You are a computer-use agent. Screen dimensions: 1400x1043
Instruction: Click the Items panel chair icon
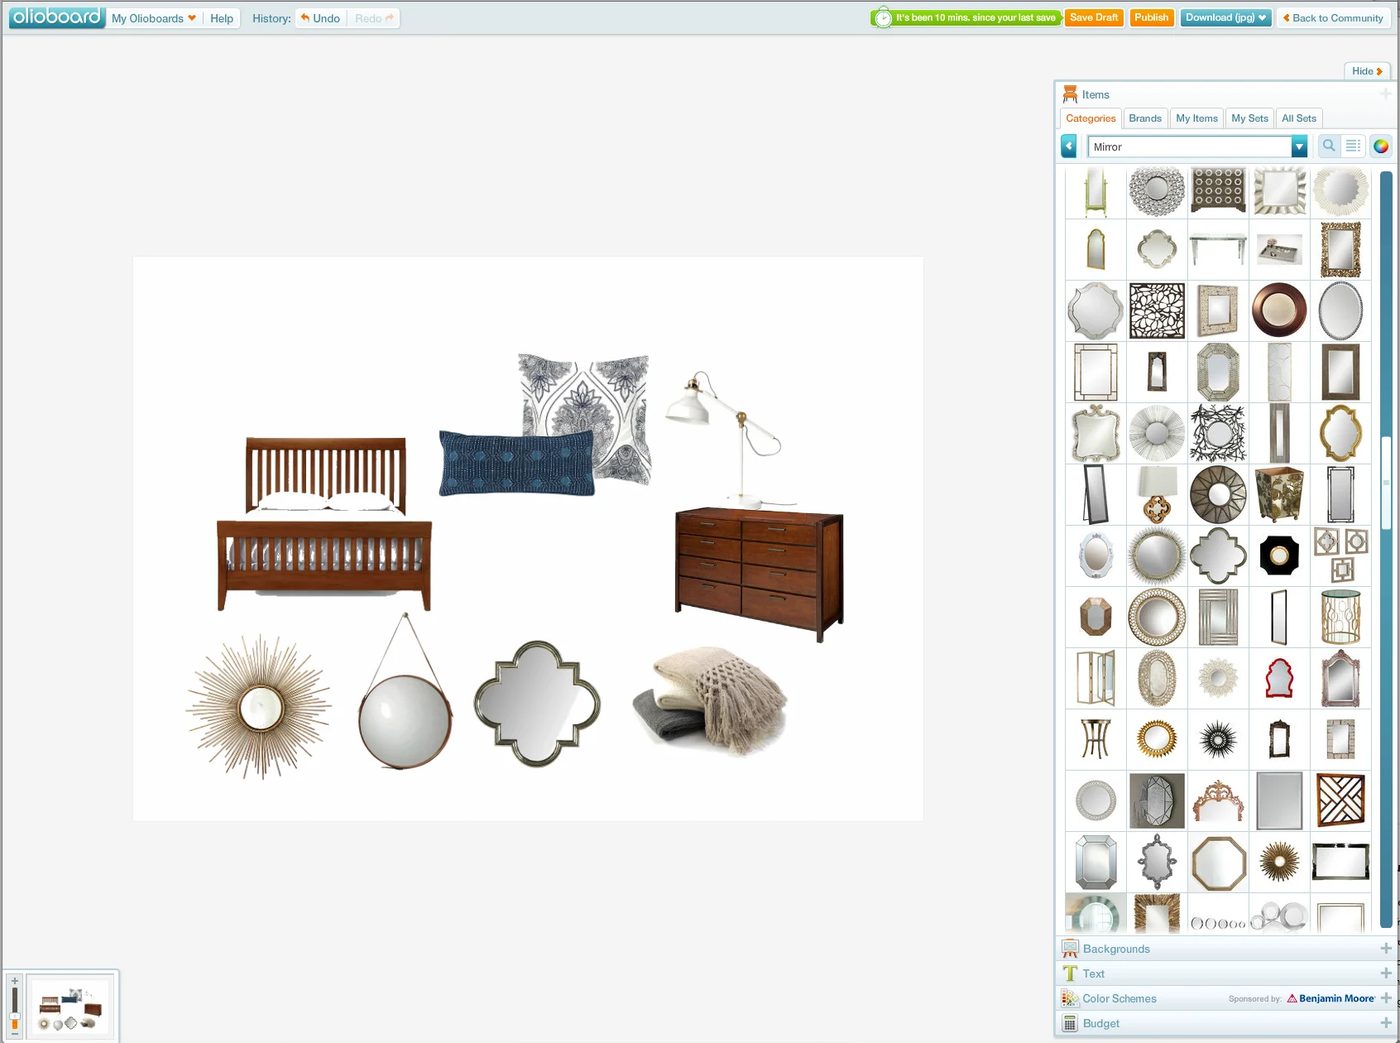click(x=1070, y=94)
